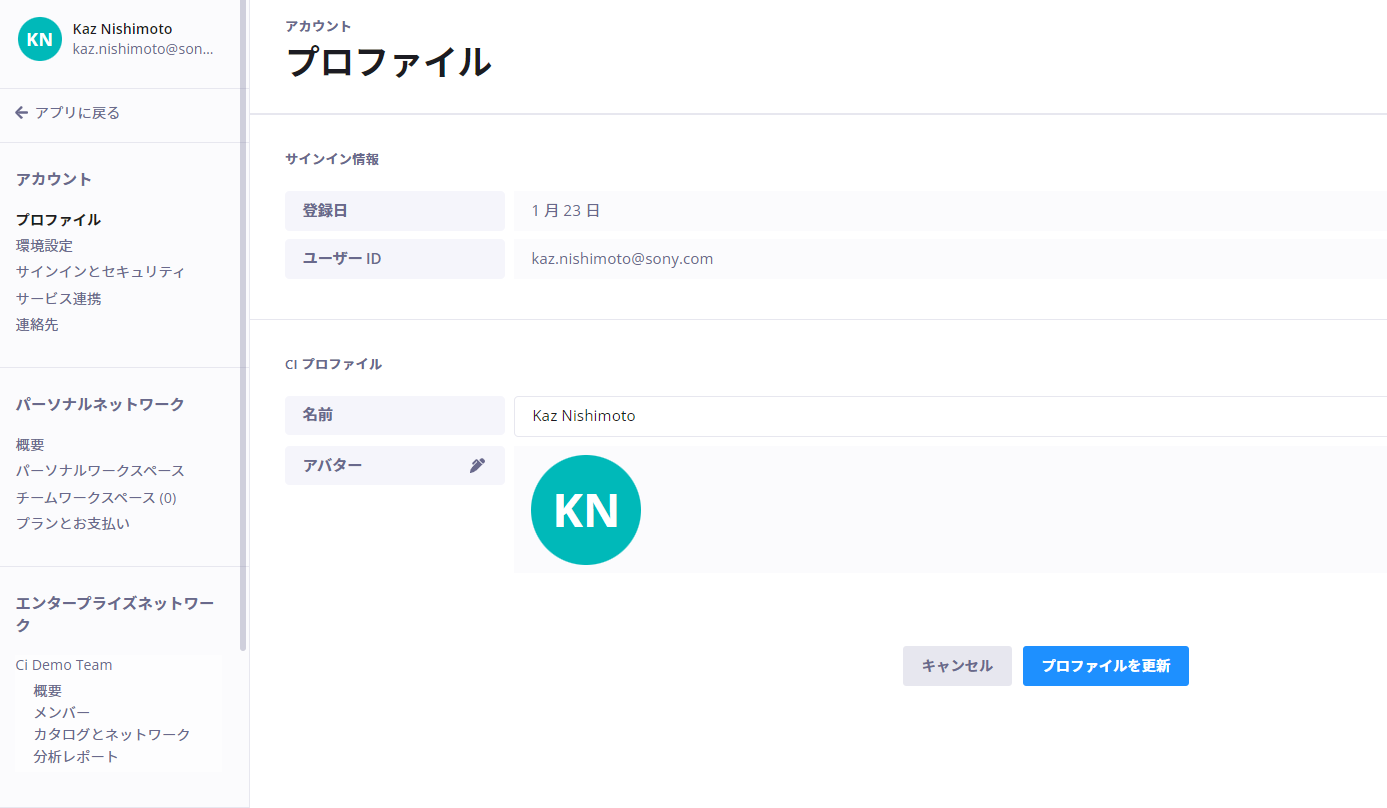Click the アプリに戻る link

tap(77, 113)
